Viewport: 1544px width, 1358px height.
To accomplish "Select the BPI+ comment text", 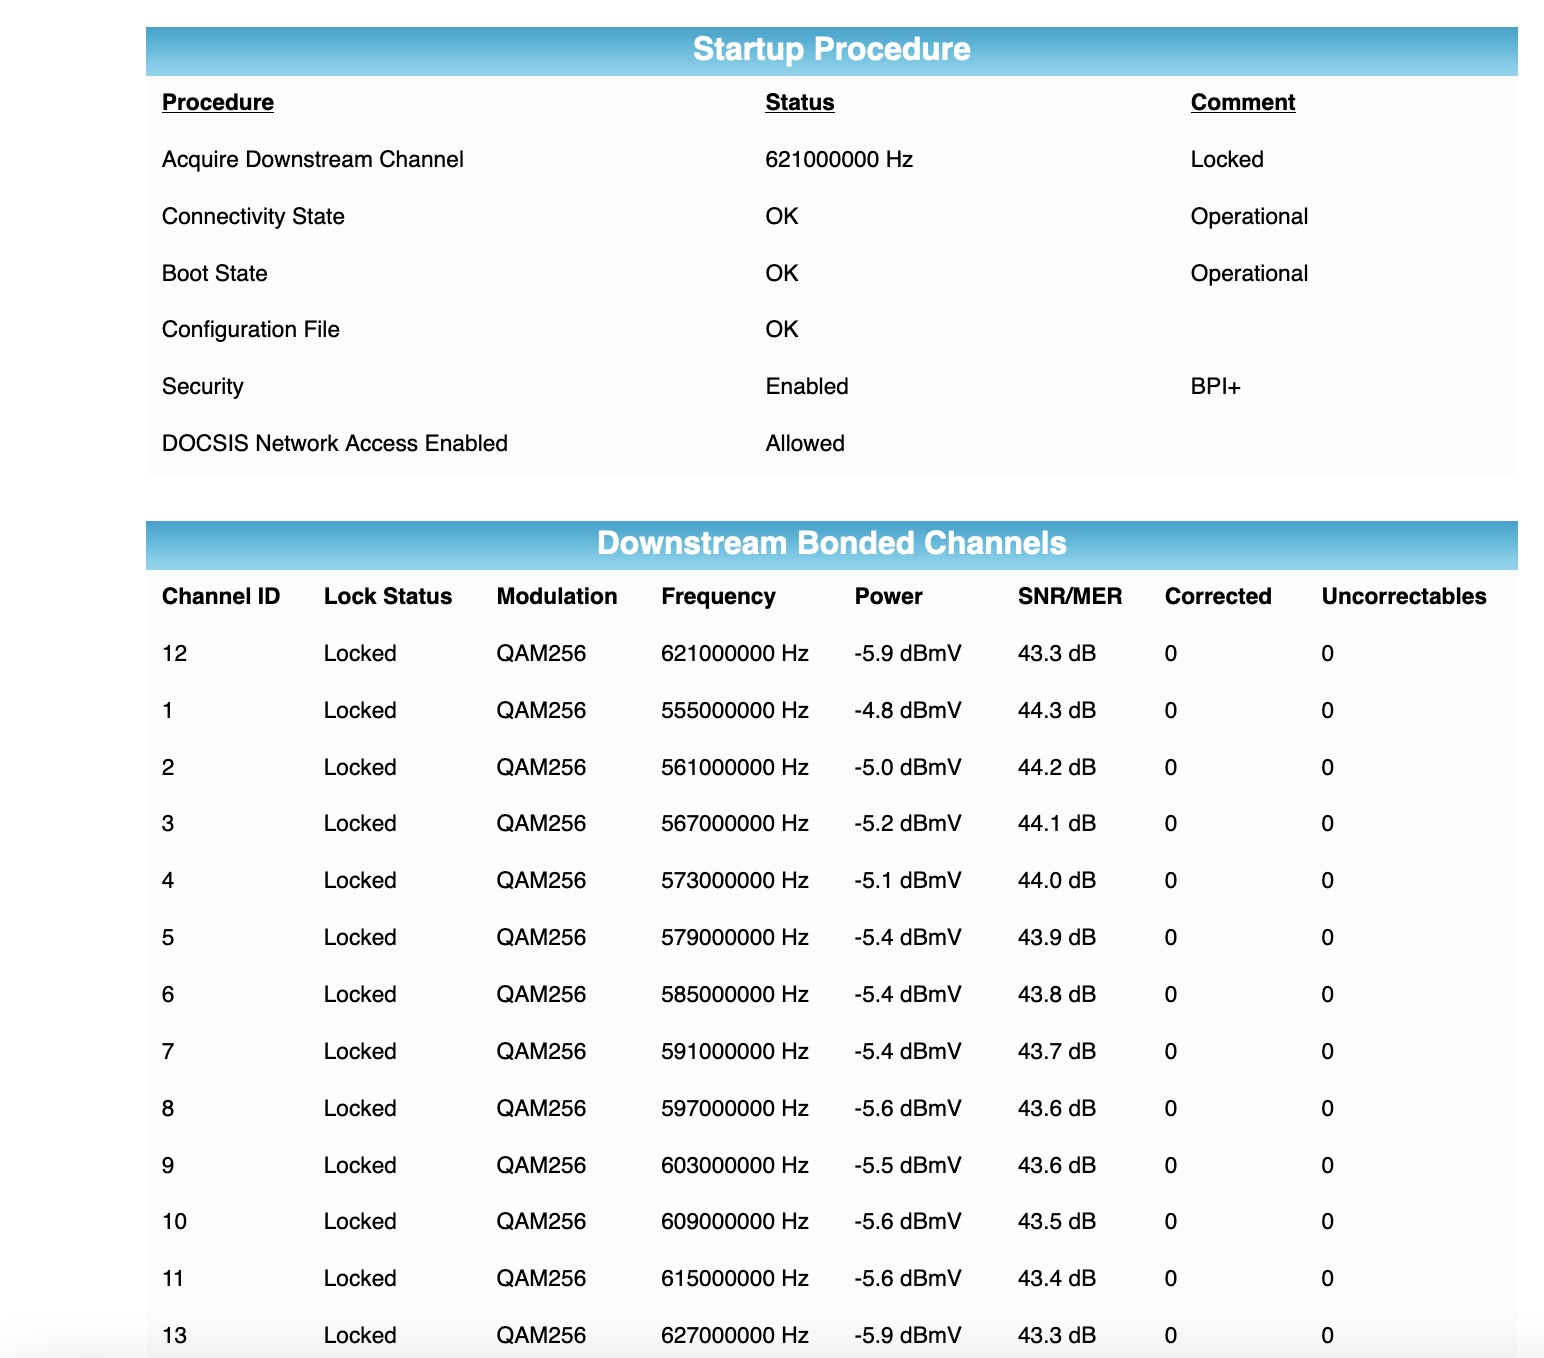I will 1216,385.
